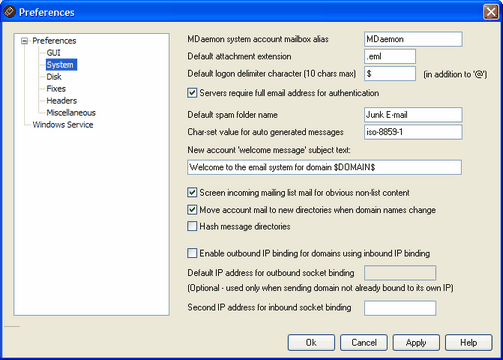The image size is (503, 360).
Task: Click the 'Default attachment extension' label
Action: 239,56
